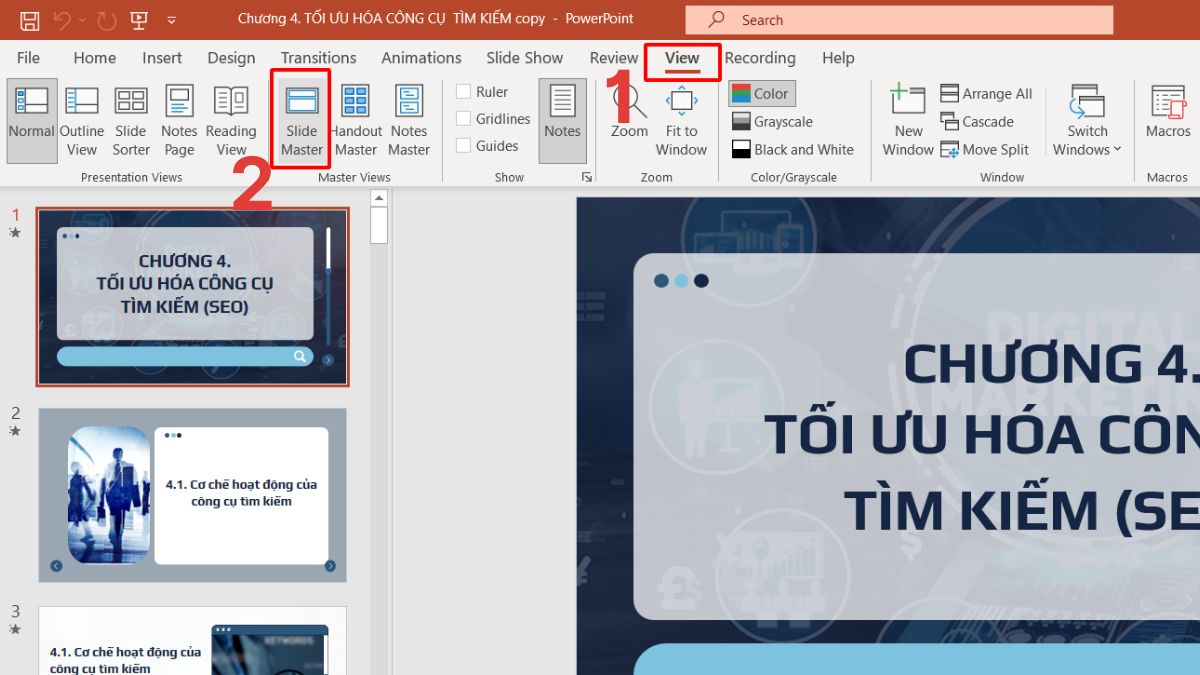Screen dimensions: 1200x675
Task: Select Grayscale view mode
Action: (x=772, y=122)
